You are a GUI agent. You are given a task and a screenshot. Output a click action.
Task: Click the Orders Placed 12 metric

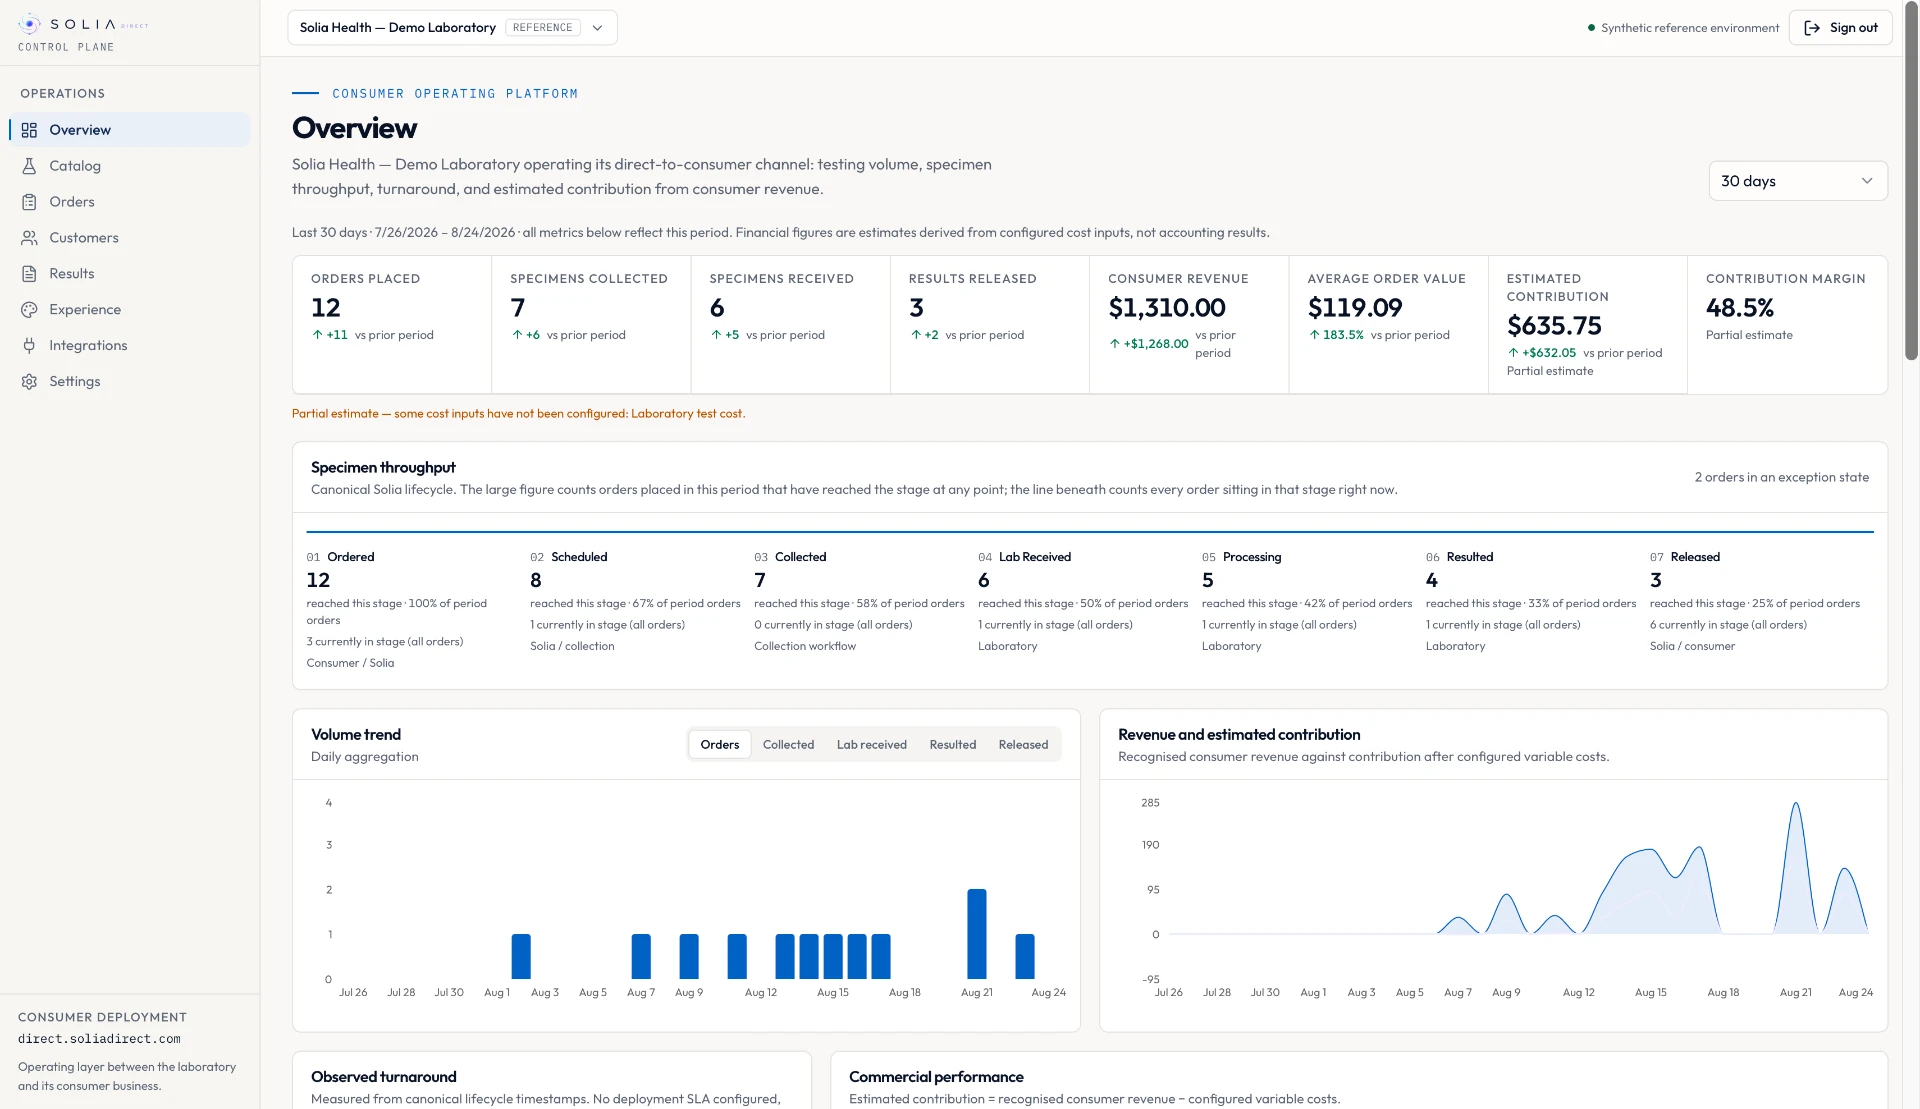point(326,308)
